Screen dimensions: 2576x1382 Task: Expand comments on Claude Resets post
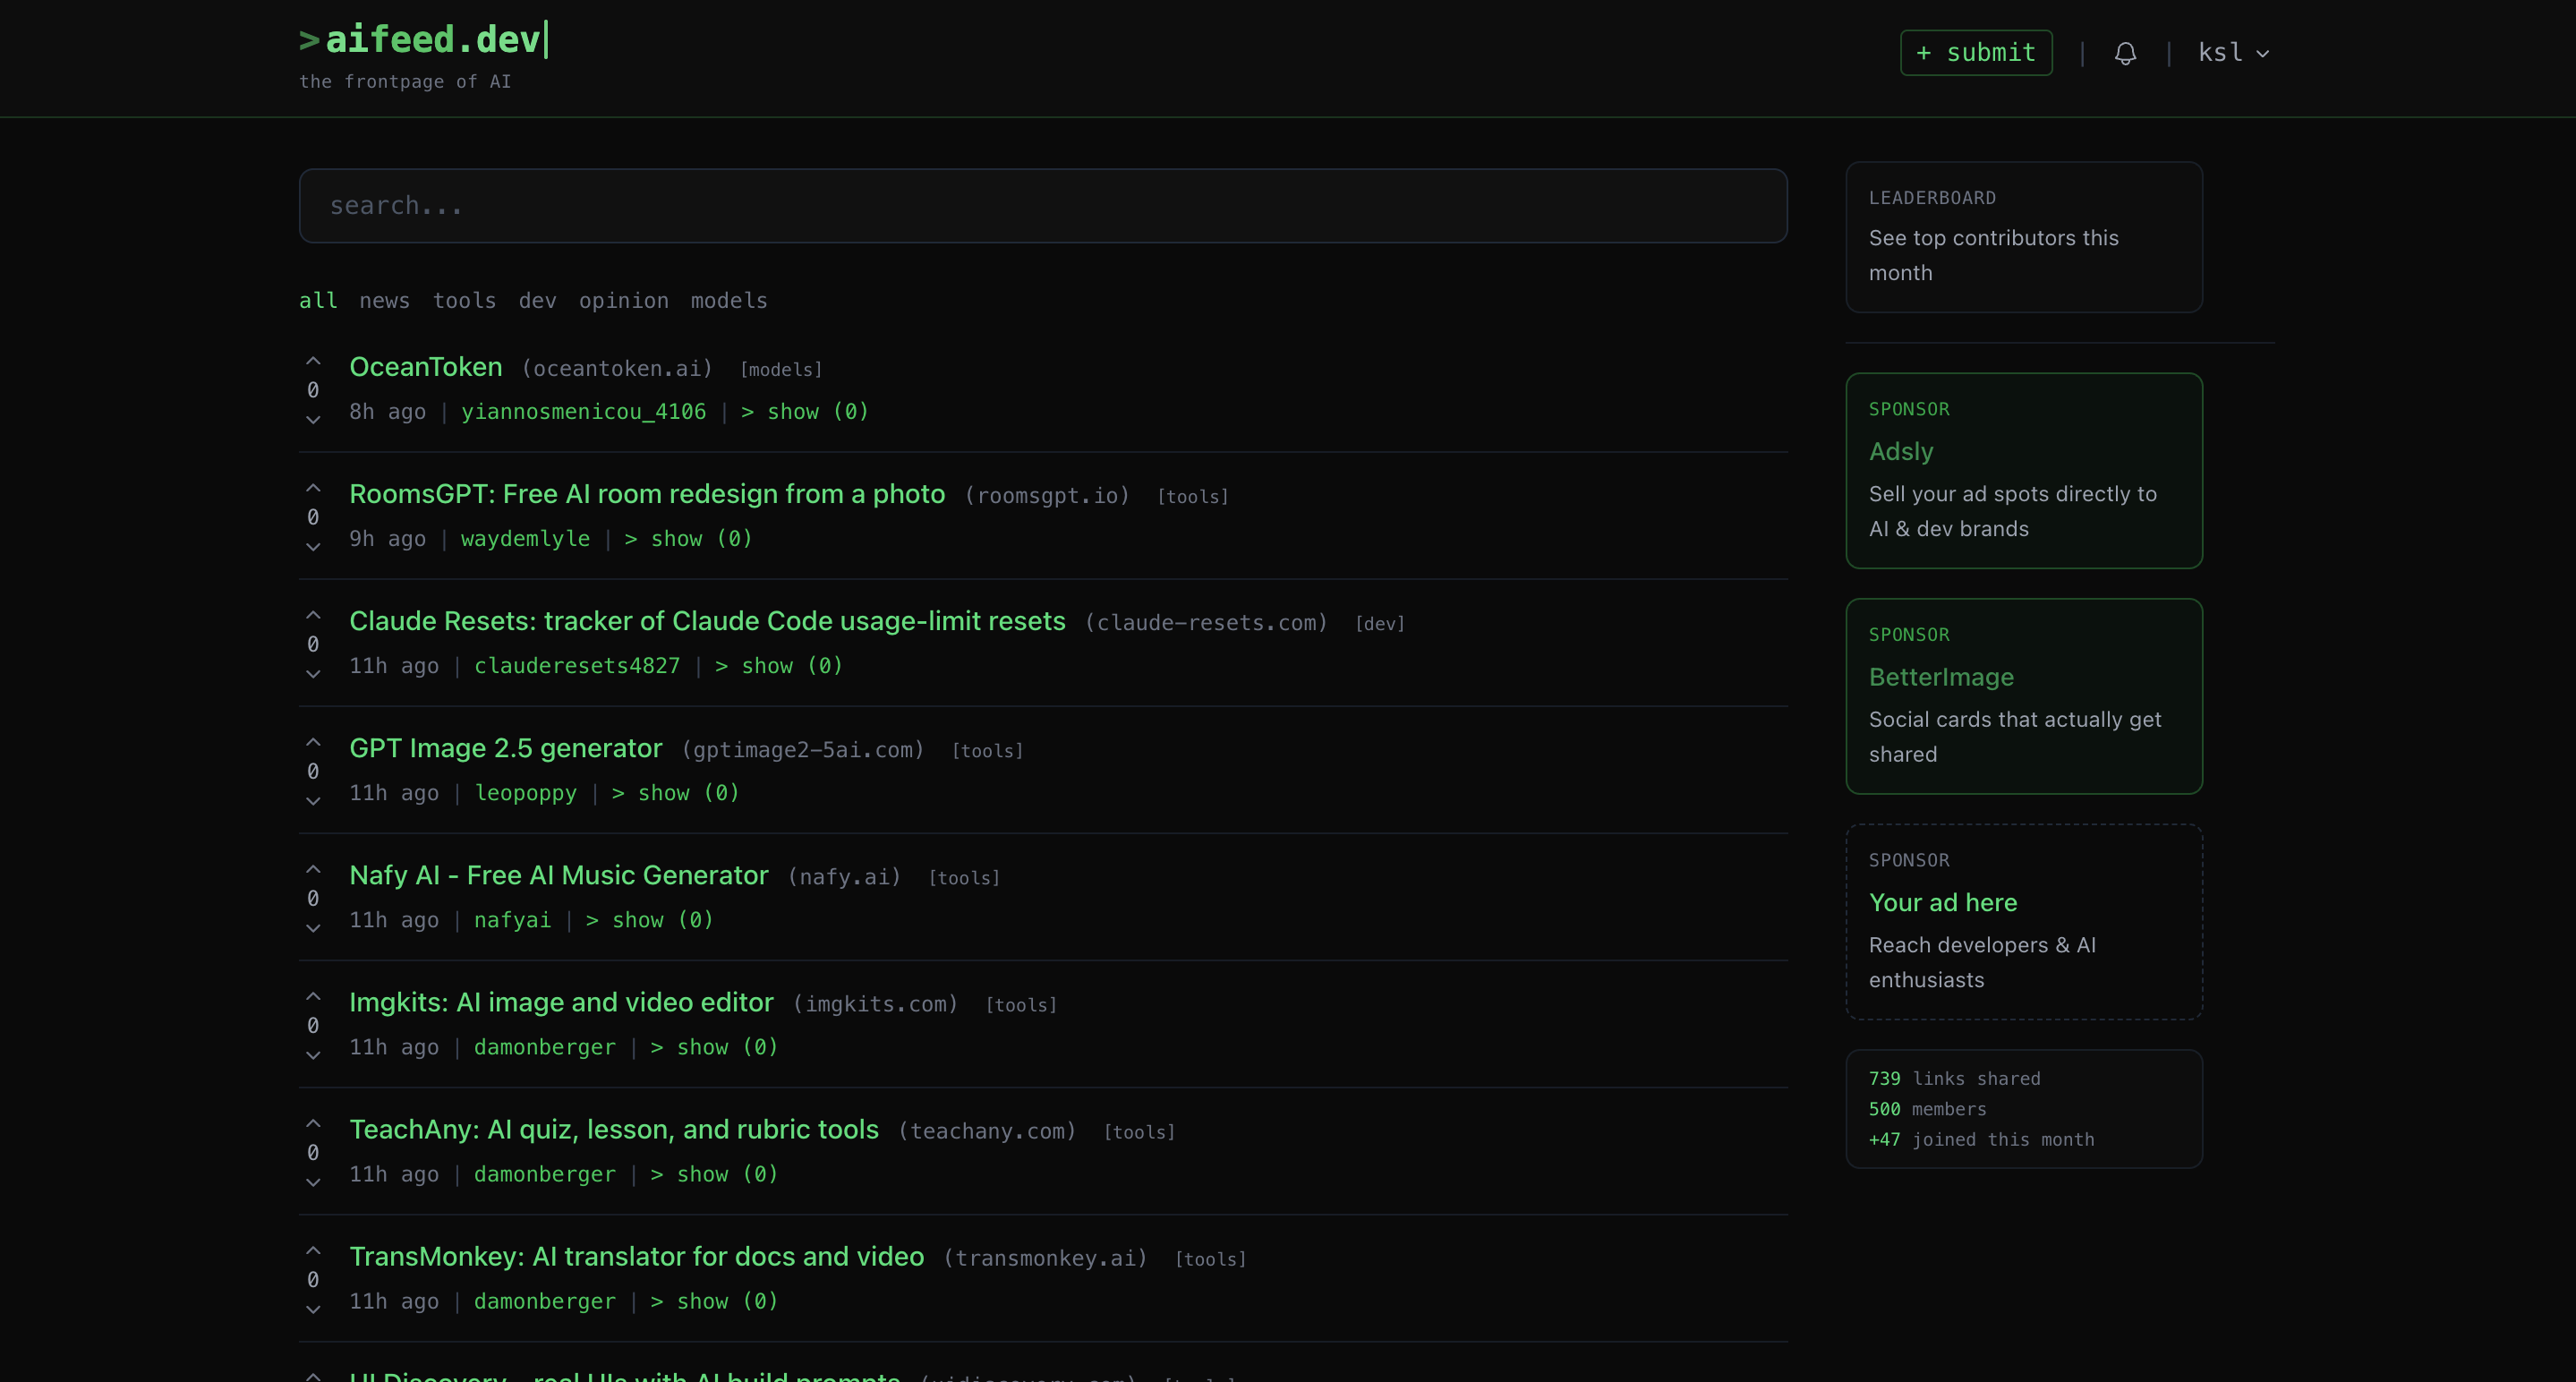(778, 666)
